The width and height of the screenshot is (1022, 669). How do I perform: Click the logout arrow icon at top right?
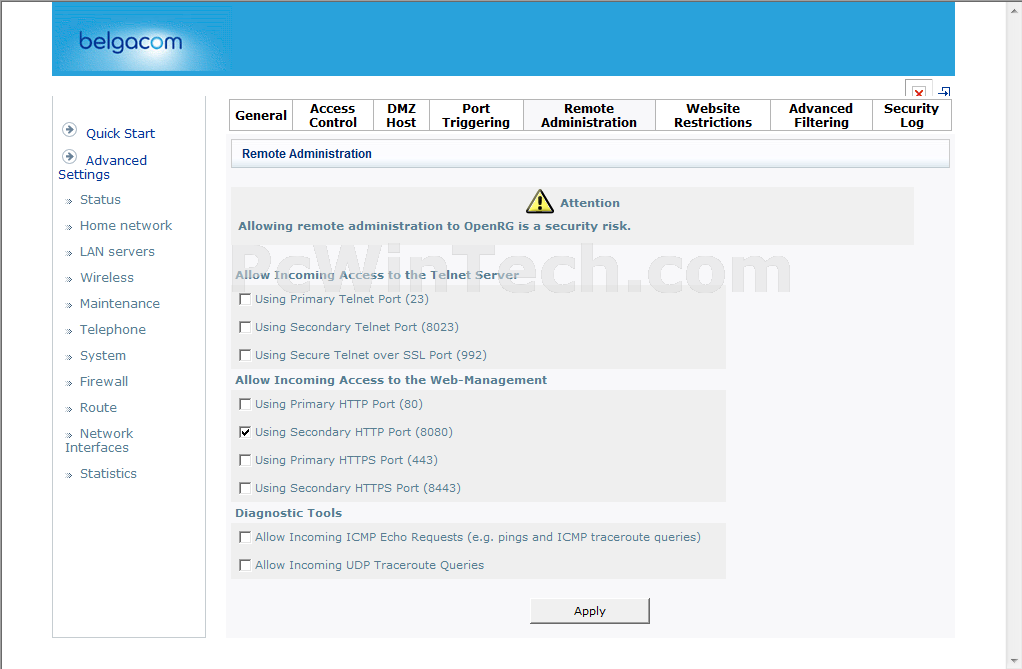click(944, 92)
